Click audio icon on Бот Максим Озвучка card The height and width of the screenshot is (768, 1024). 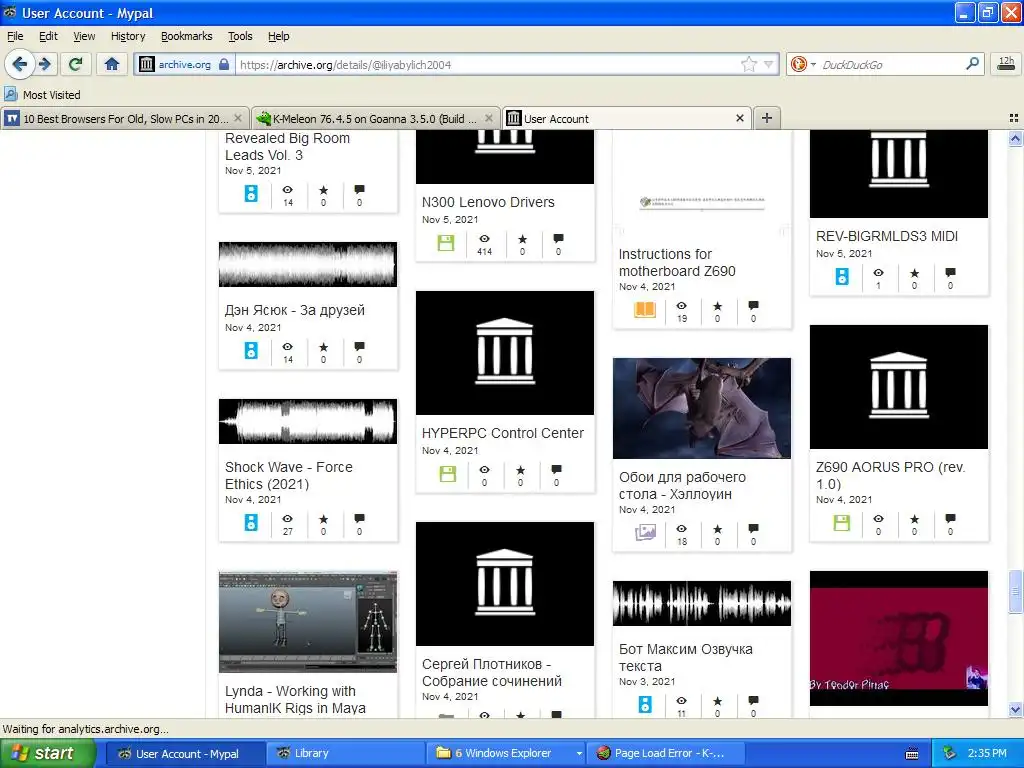[645, 705]
